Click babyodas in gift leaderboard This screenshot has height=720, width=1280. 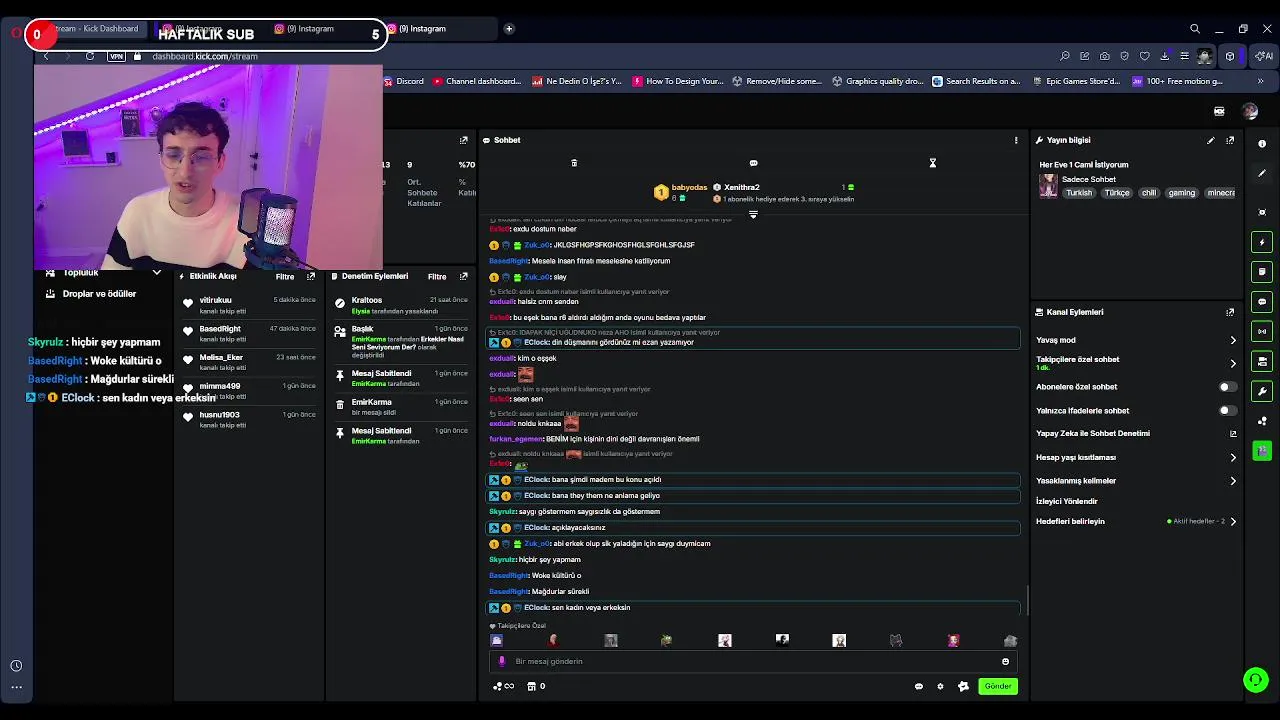[x=689, y=187]
